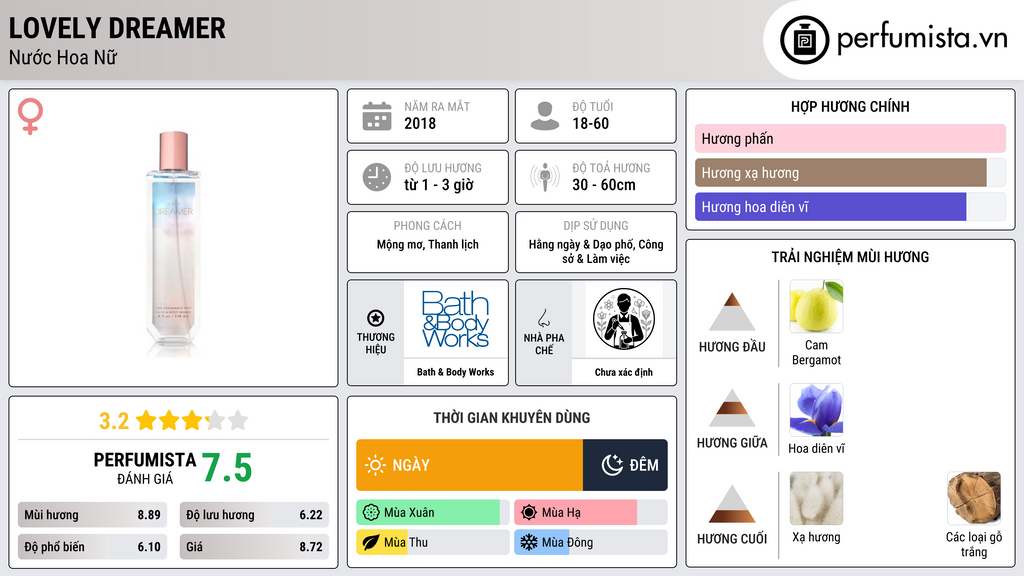
Task: Click the Mùa Đông season bar
Action: pyautogui.click(x=590, y=542)
